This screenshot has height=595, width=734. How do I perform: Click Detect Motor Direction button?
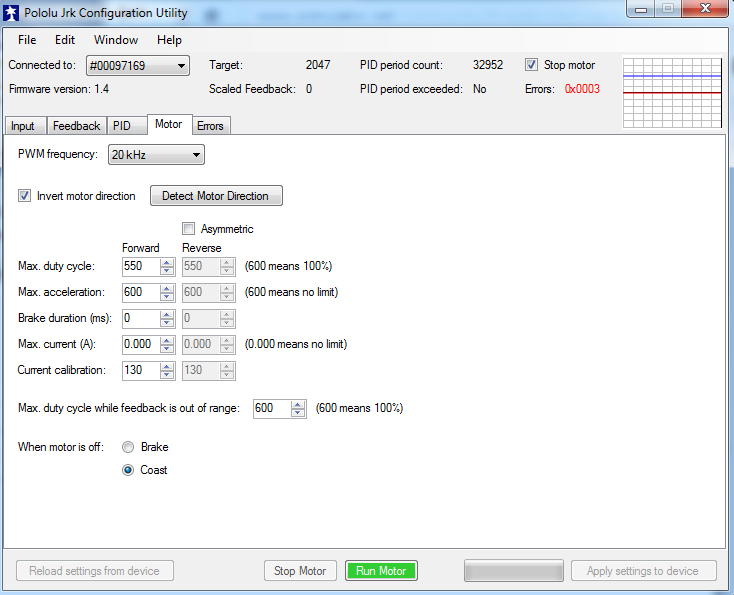tap(216, 196)
